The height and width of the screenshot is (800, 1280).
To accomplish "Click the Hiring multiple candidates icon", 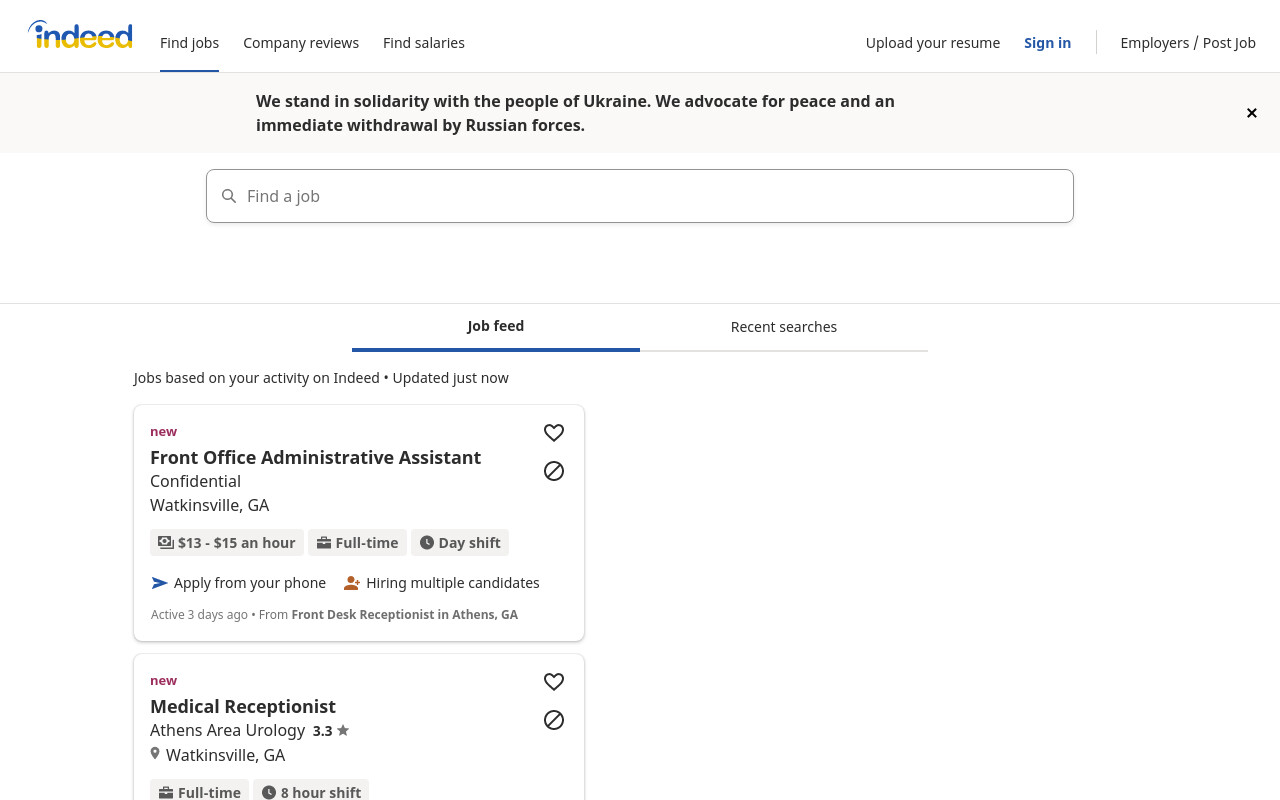I will point(352,583).
